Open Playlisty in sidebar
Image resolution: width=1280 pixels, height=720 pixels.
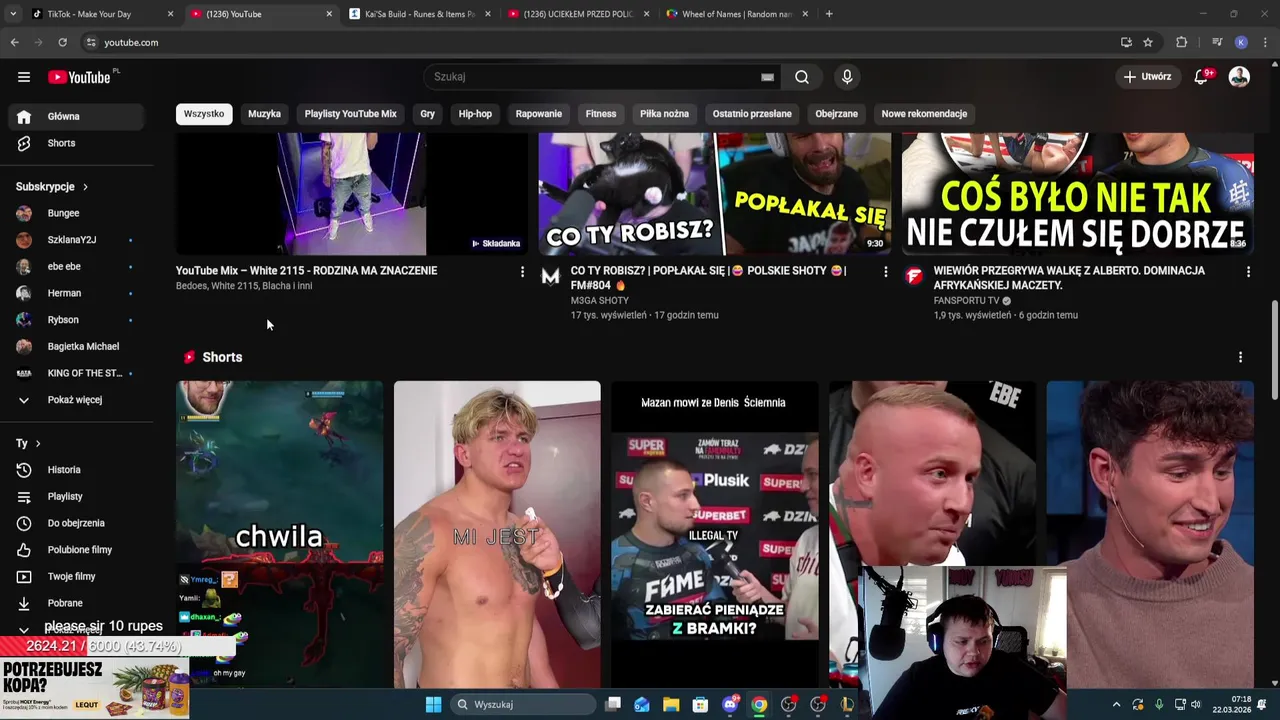click(x=76, y=496)
